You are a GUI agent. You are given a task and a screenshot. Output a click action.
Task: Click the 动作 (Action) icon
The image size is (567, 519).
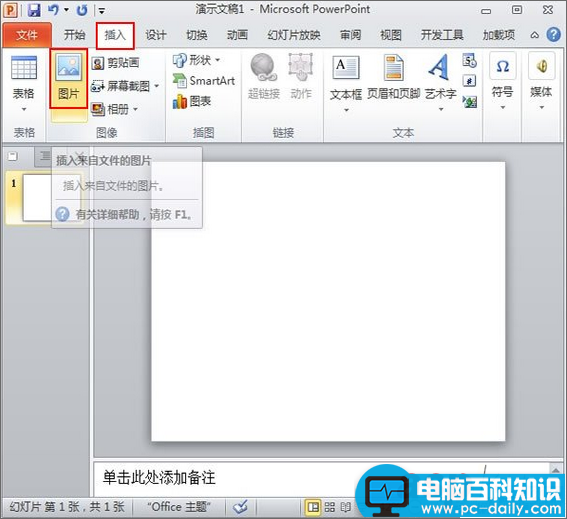tap(300, 67)
